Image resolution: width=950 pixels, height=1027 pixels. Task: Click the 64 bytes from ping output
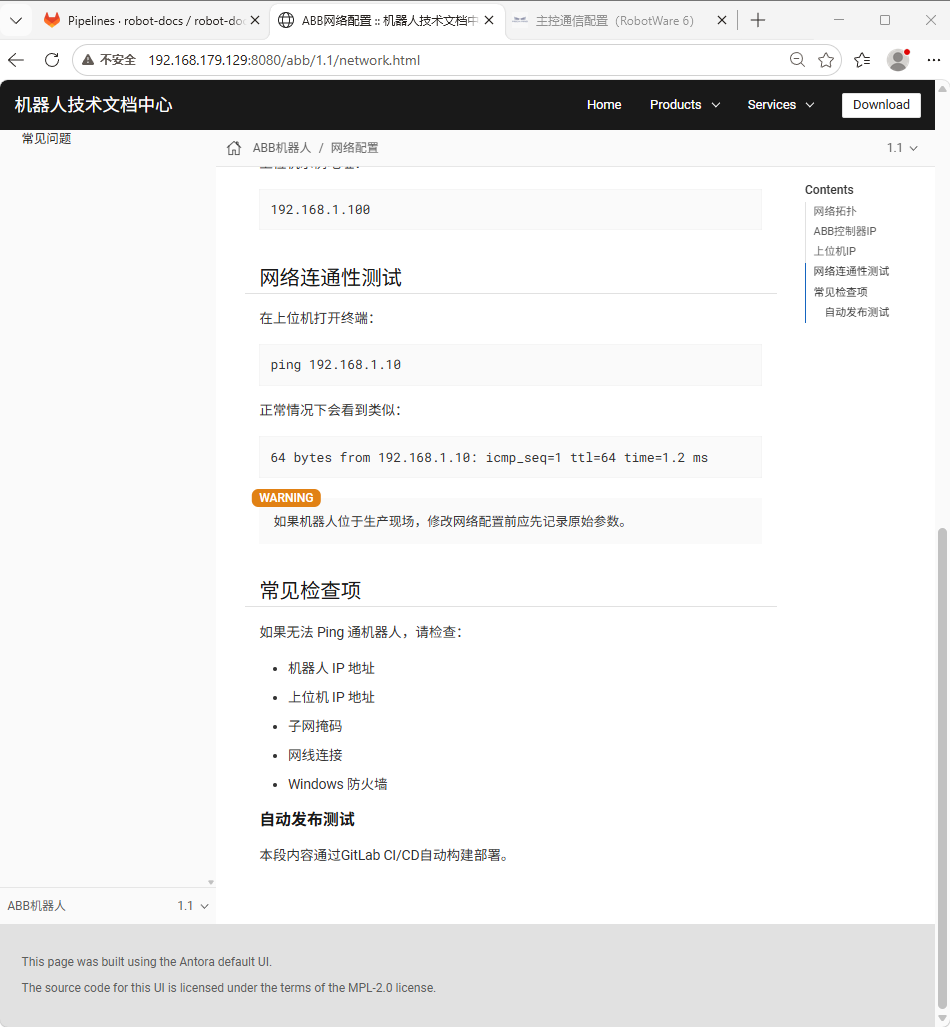pyautogui.click(x=510, y=457)
